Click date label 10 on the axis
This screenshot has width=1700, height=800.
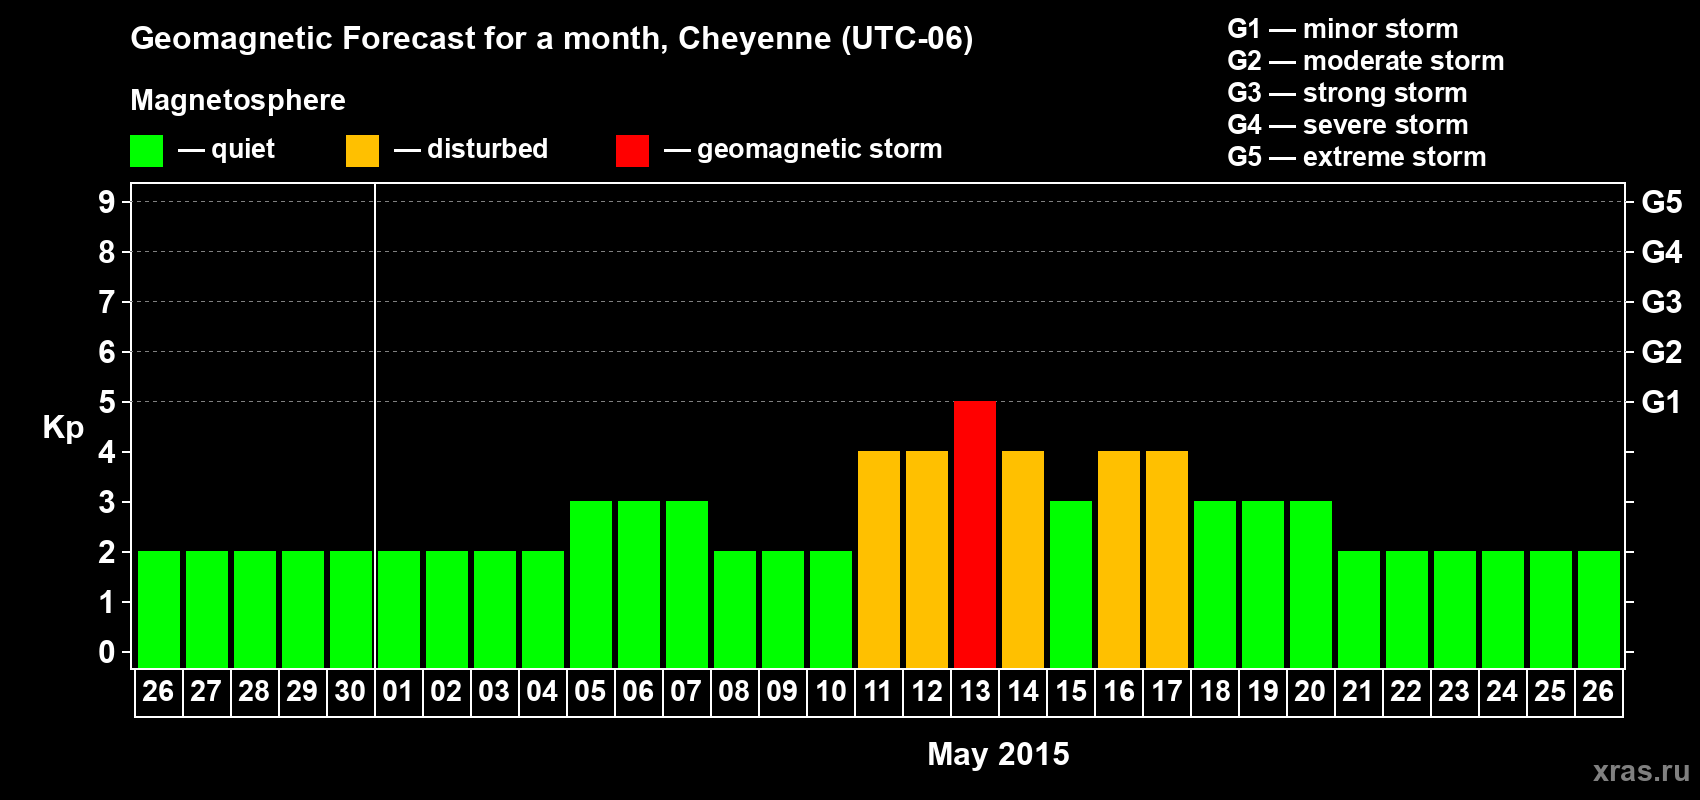coord(831,692)
